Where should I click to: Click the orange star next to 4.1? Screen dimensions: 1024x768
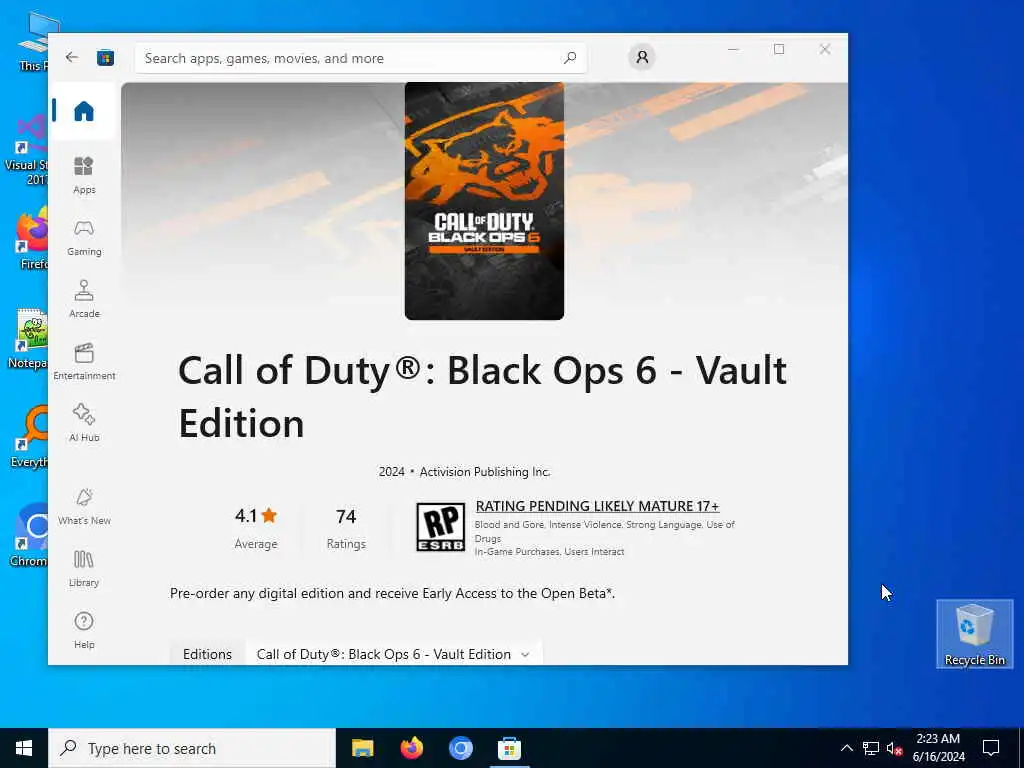[269, 515]
